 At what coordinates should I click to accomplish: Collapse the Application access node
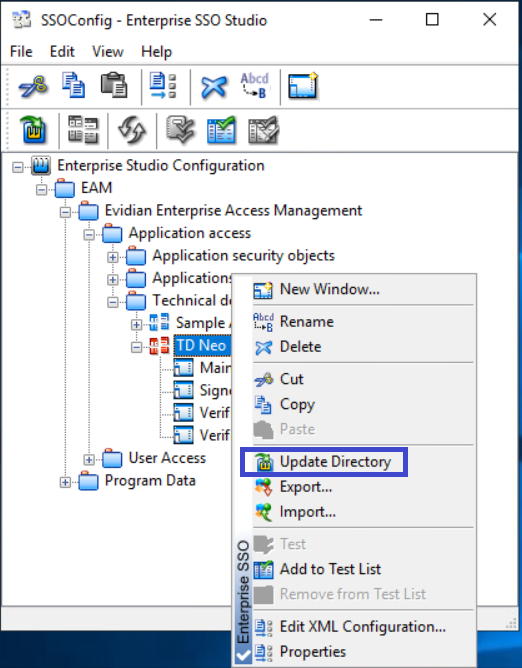tap(89, 234)
